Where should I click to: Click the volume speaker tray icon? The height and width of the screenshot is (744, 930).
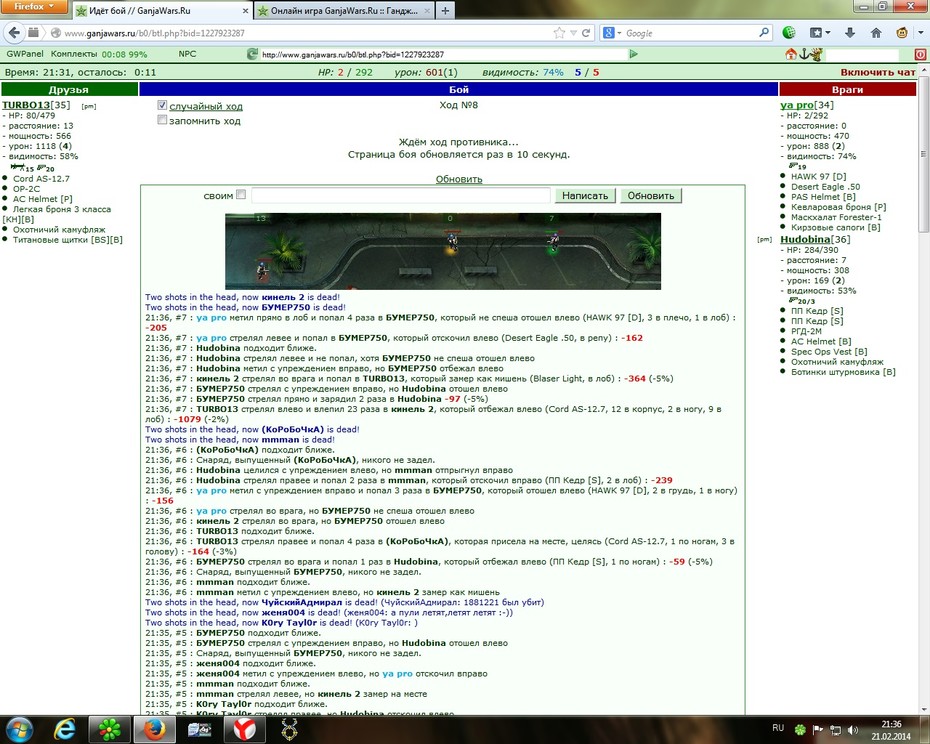click(853, 729)
